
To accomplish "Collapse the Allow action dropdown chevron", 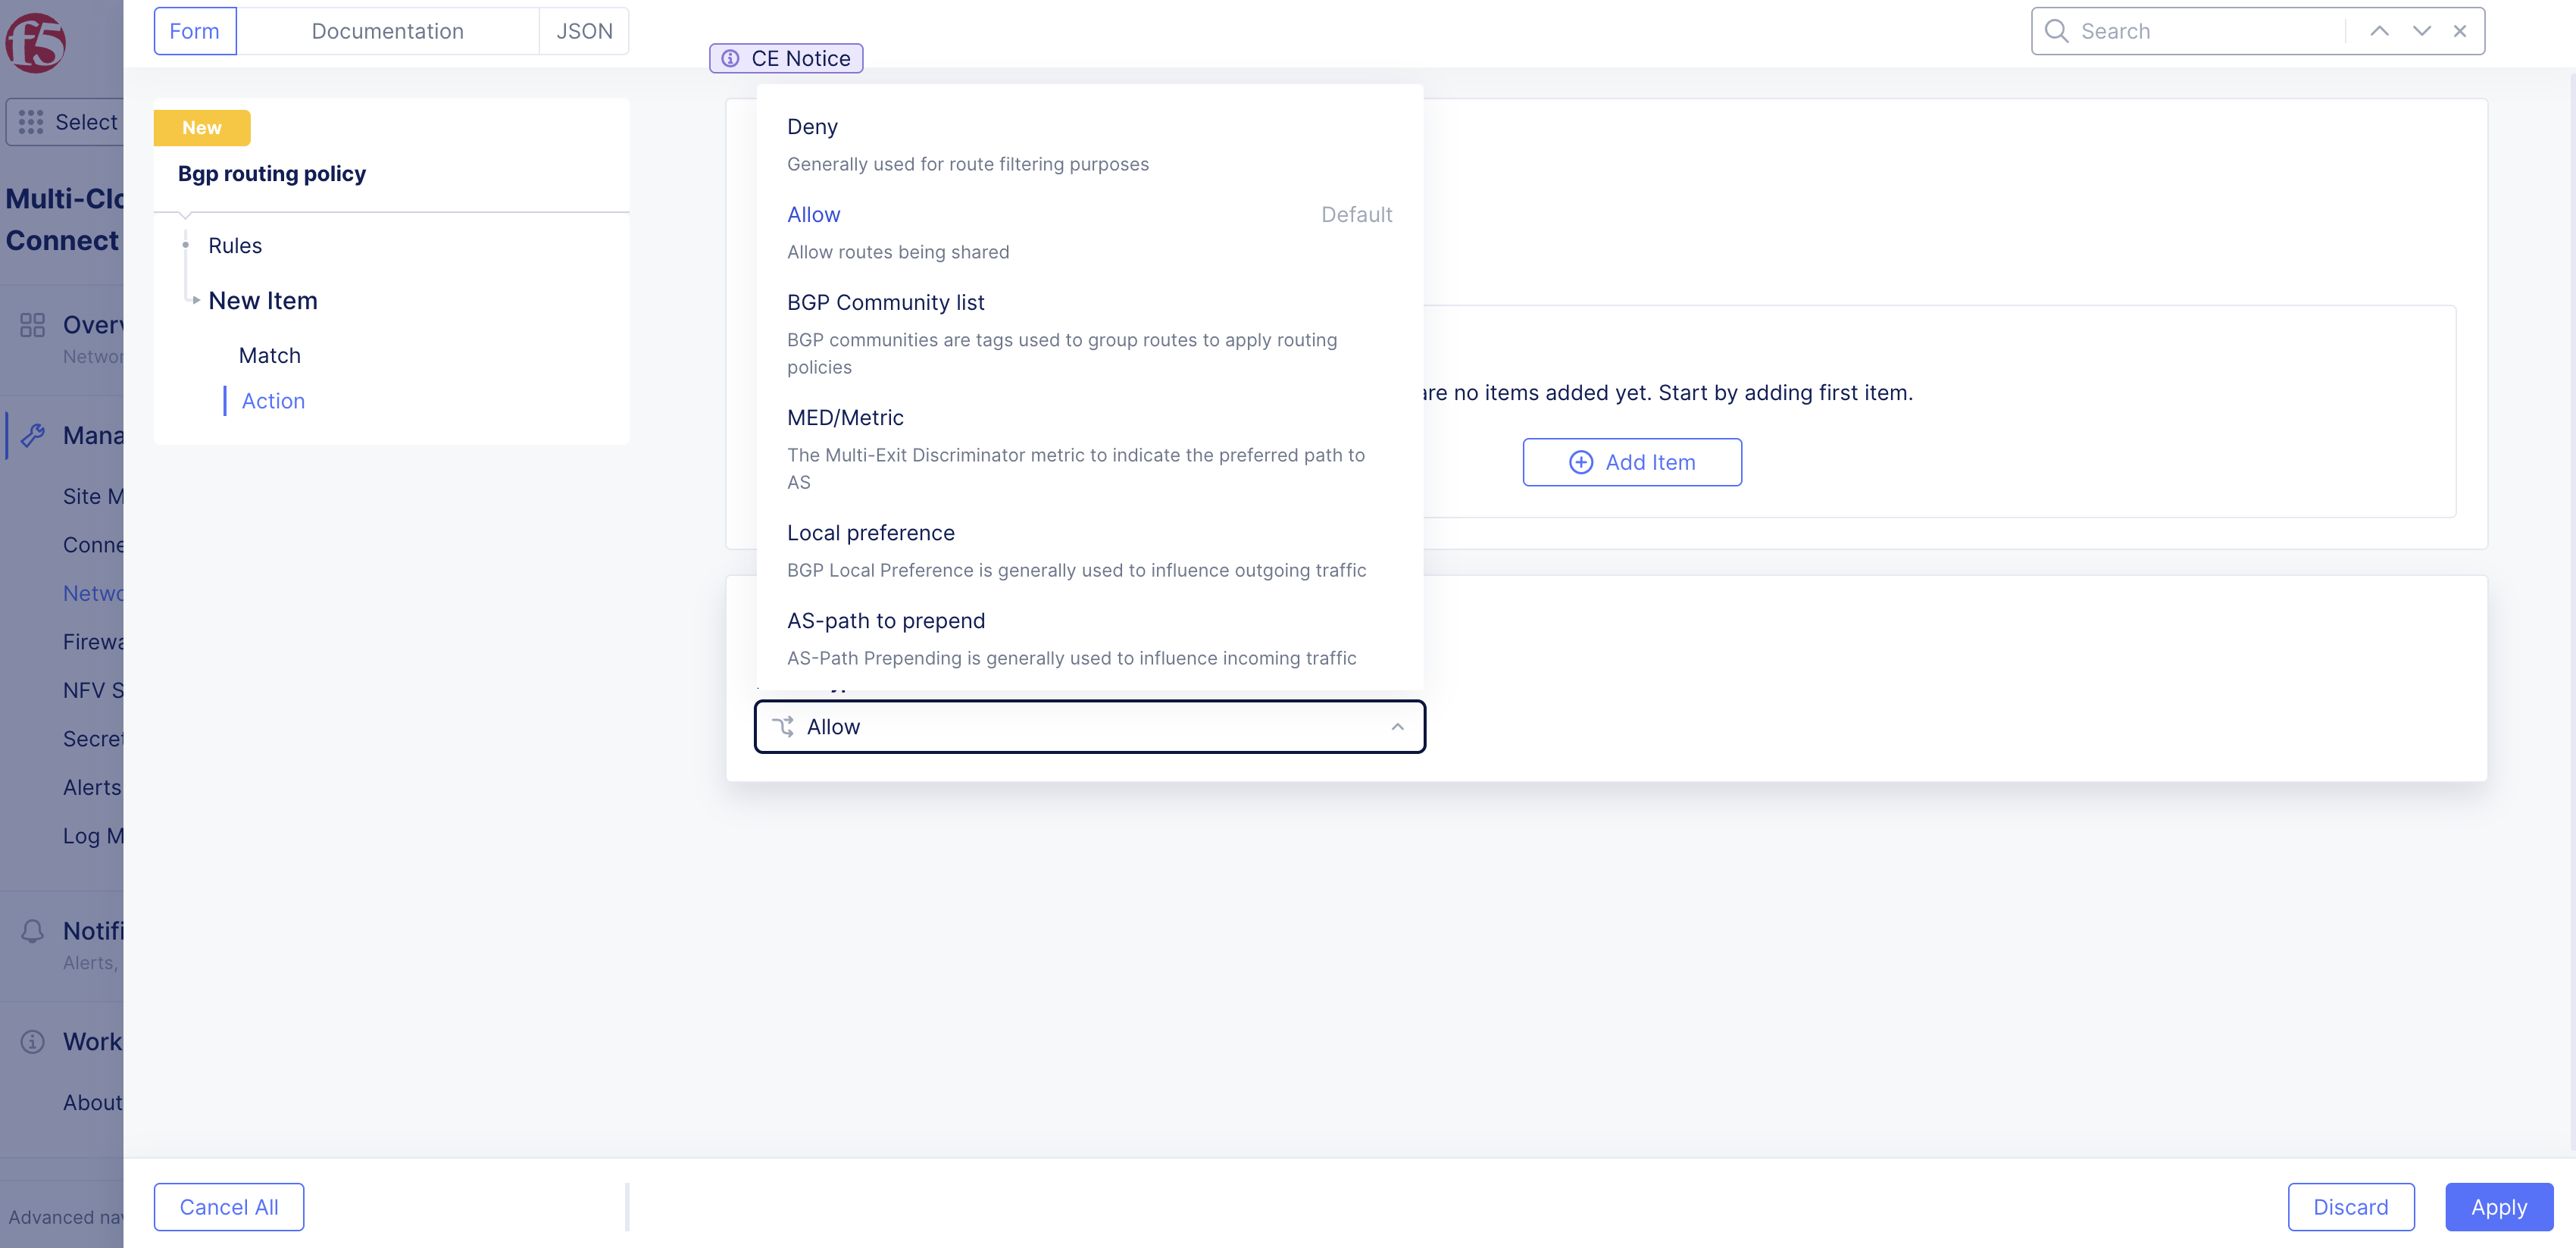I will (x=1397, y=727).
